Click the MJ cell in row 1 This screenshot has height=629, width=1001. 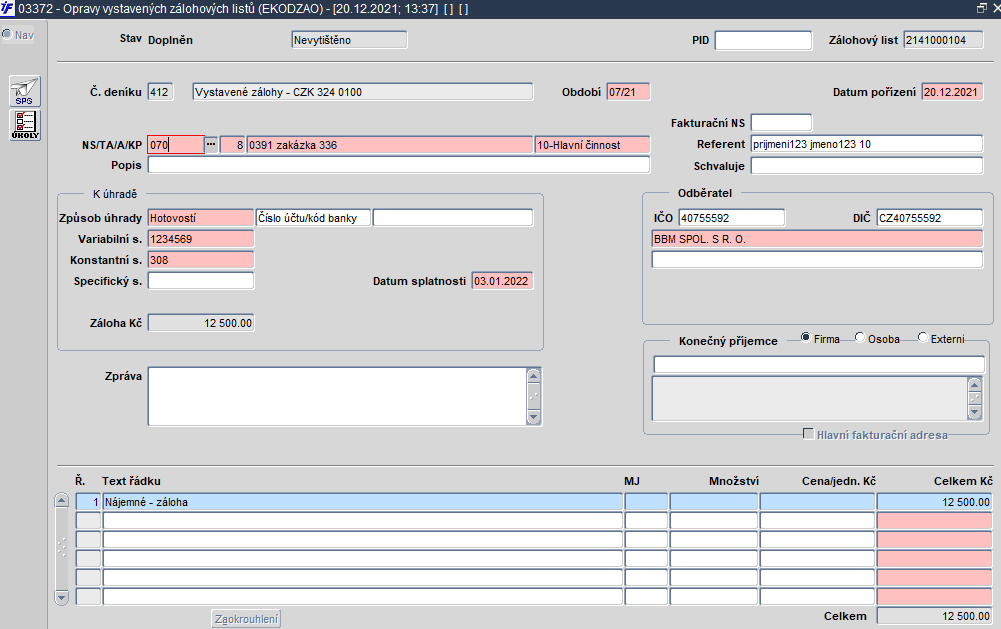click(646, 502)
